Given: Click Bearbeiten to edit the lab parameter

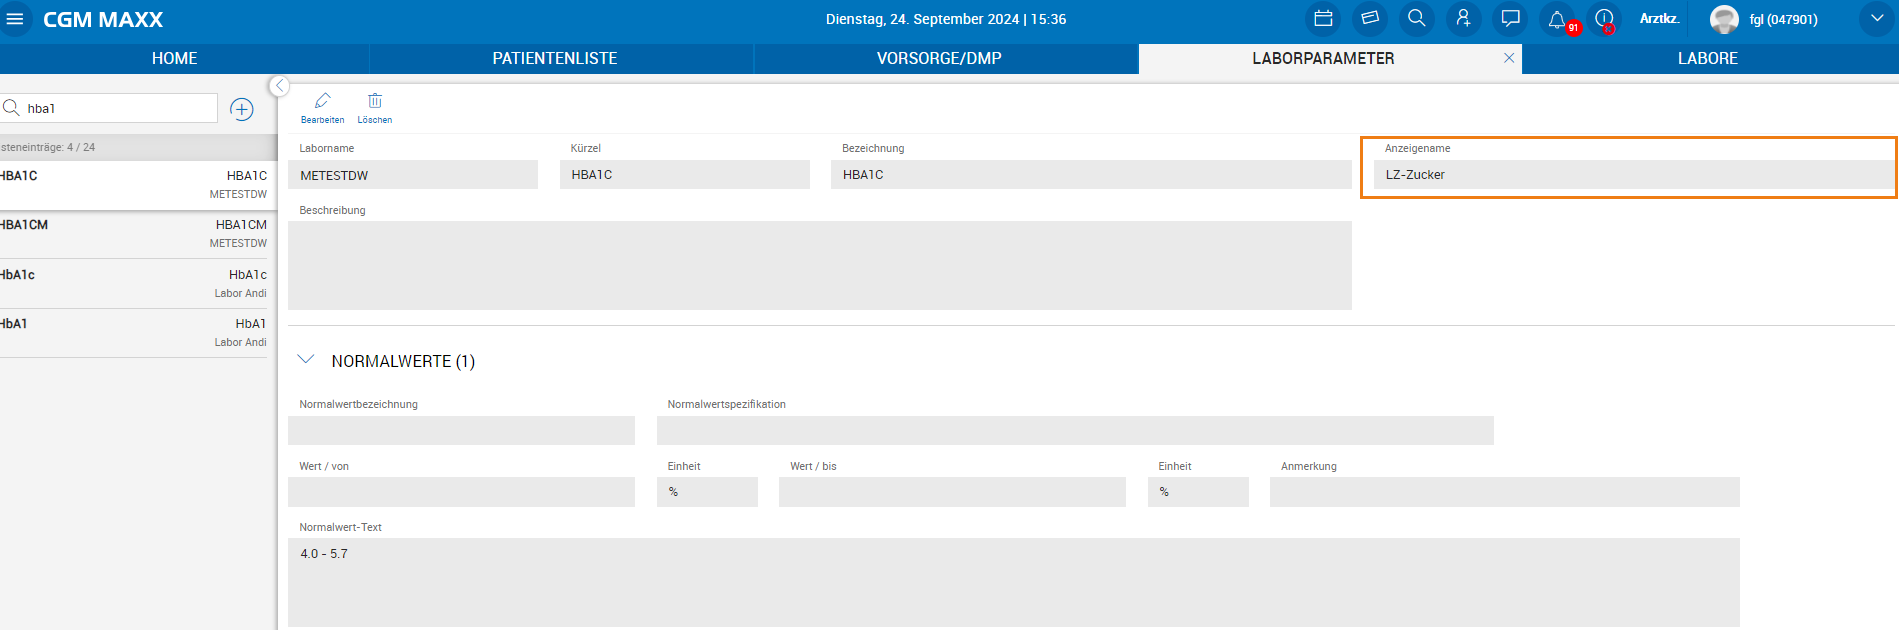Looking at the screenshot, I should pos(322,107).
